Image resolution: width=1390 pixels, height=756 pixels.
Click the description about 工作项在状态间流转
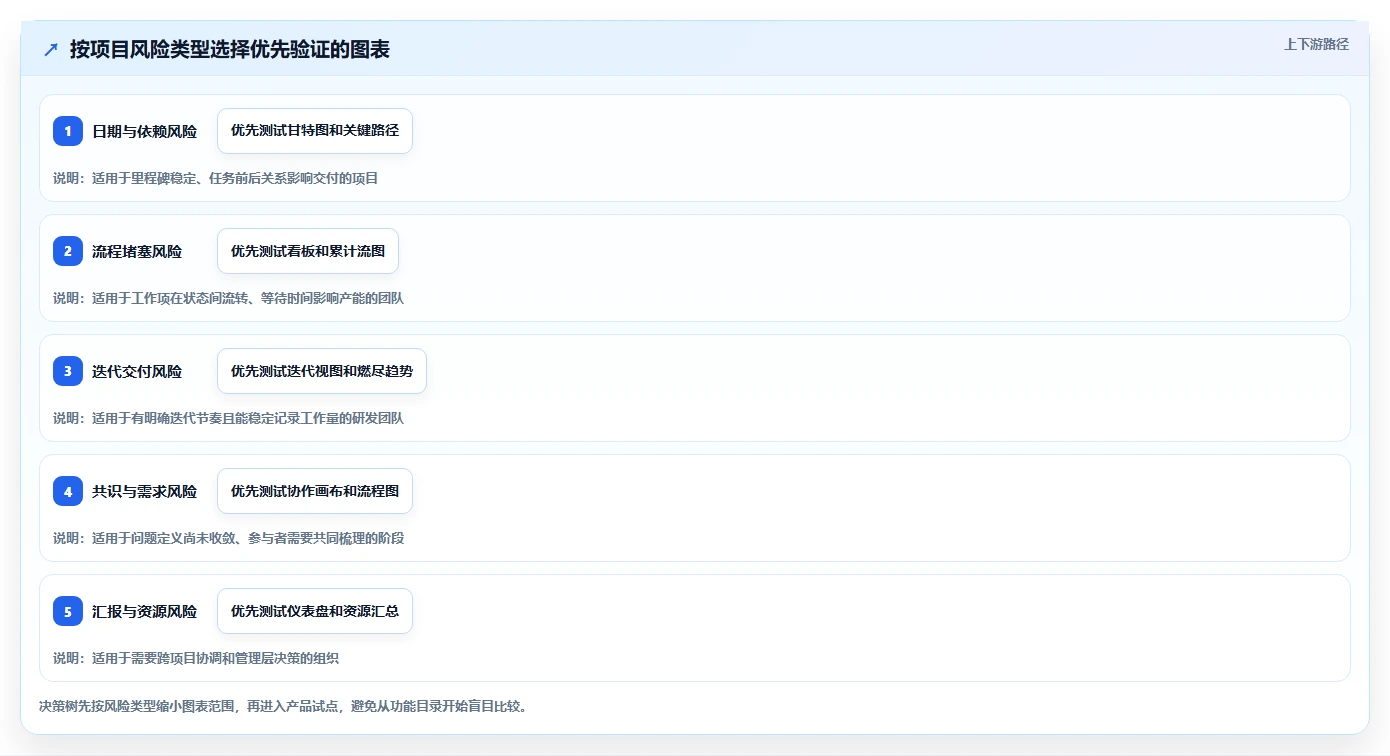[x=229, y=298]
